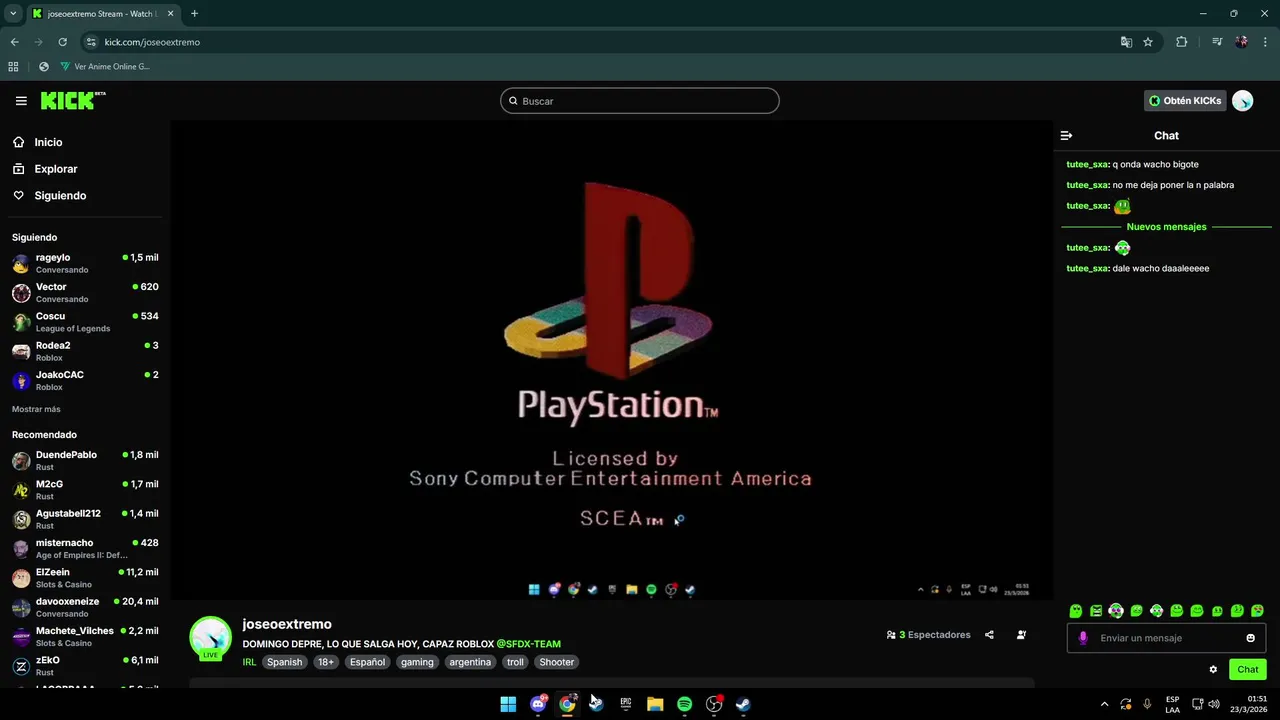This screenshot has height=720, width=1280.
Task: Open Chrome media controls icon
Action: click(1217, 42)
